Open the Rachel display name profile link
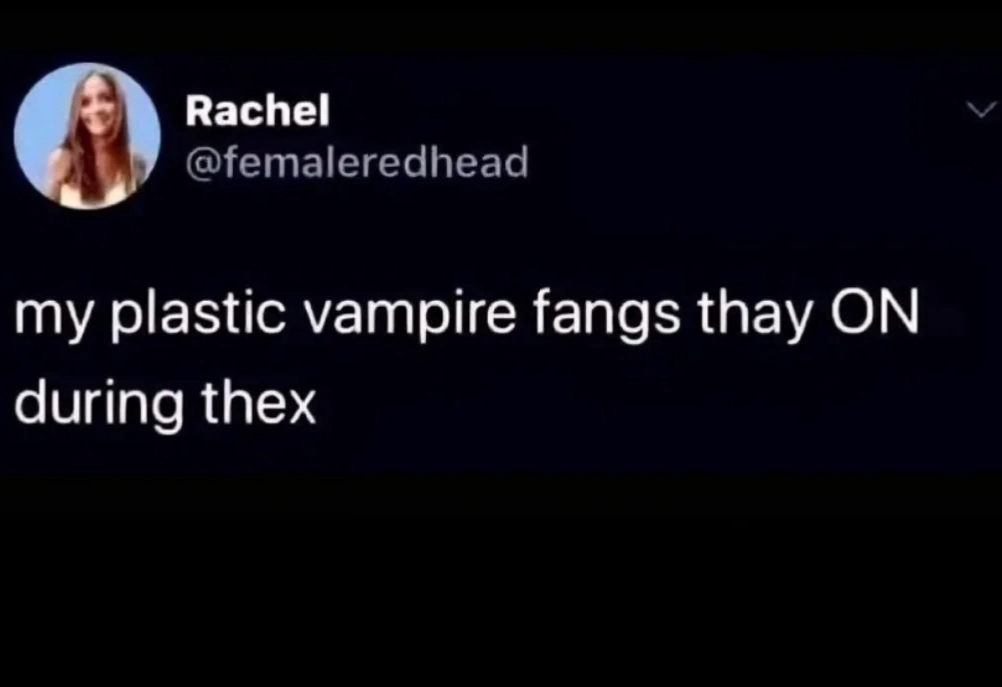1002x687 pixels. [x=258, y=109]
